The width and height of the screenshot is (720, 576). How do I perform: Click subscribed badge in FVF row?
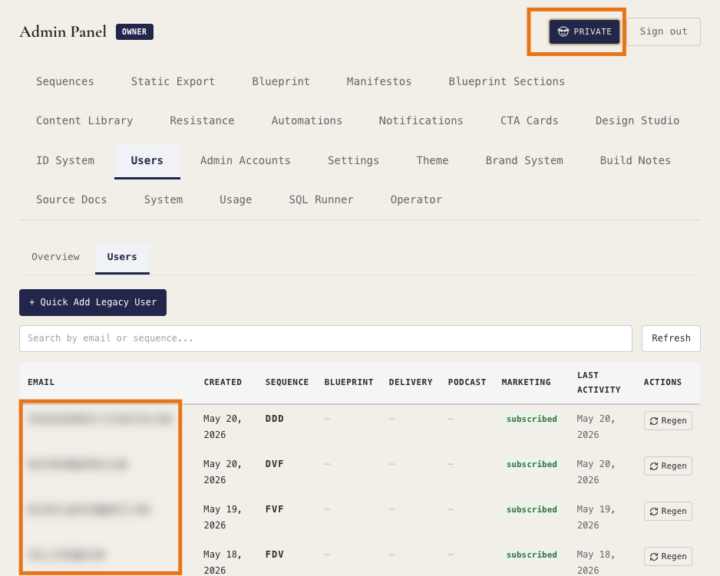pyautogui.click(x=531, y=509)
